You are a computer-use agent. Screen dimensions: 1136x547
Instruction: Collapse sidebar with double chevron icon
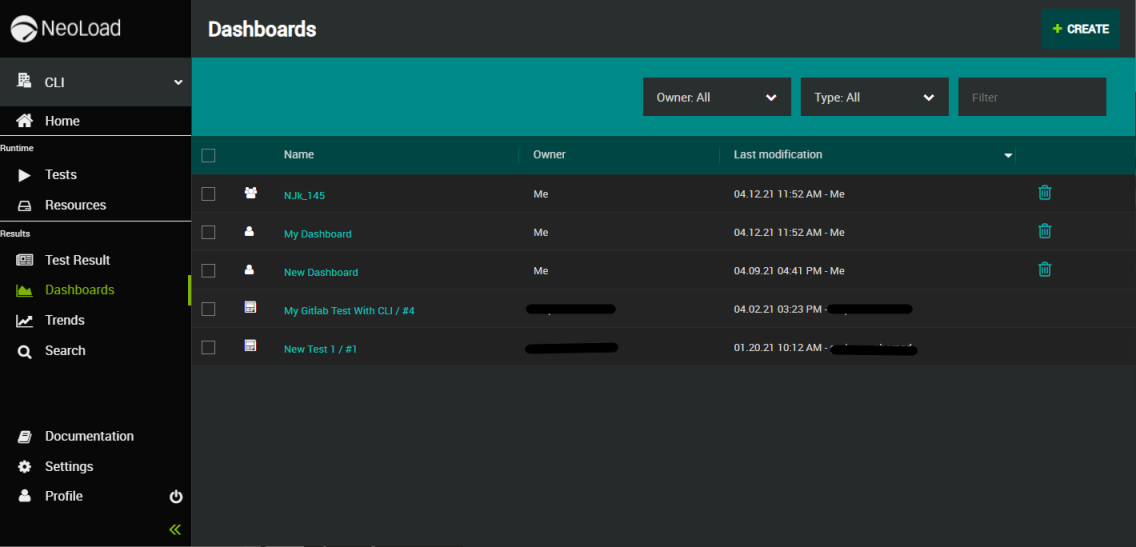[x=175, y=530]
